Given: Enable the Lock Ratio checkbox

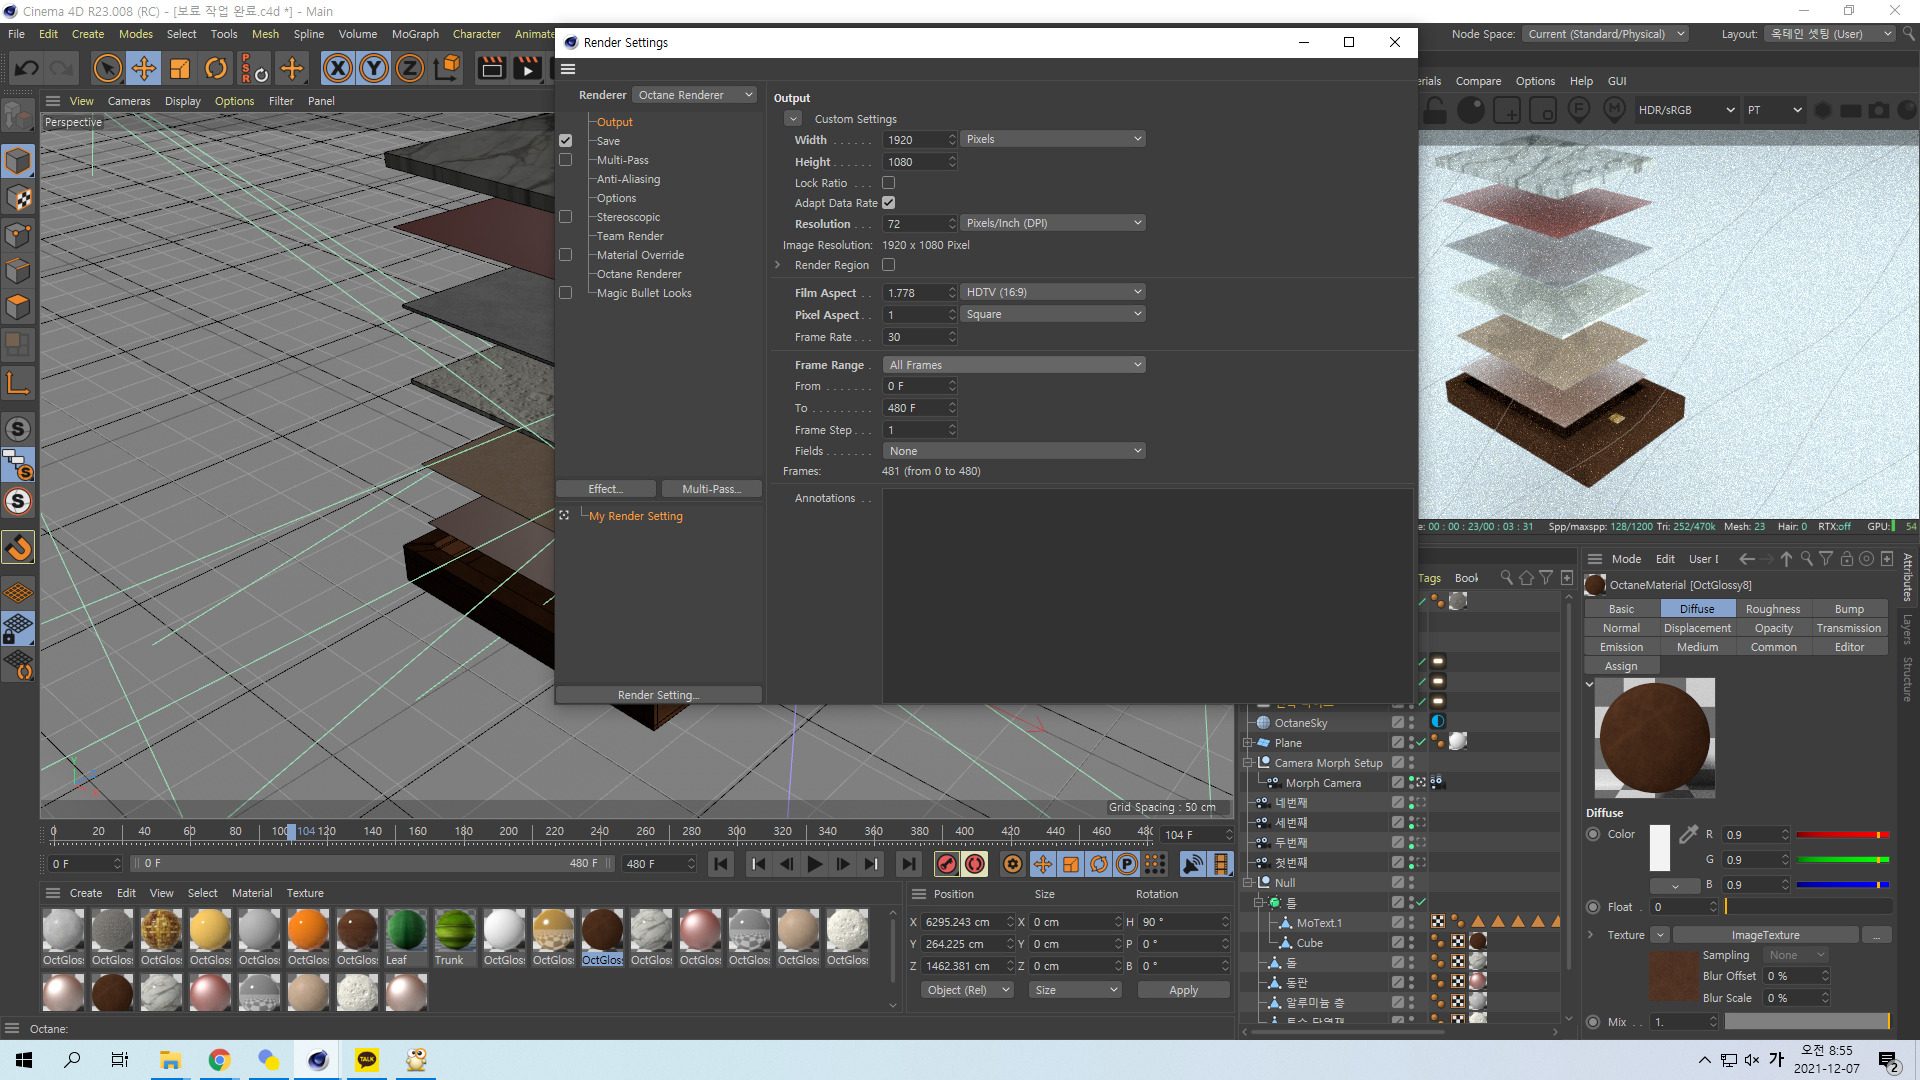Looking at the screenshot, I should [889, 183].
